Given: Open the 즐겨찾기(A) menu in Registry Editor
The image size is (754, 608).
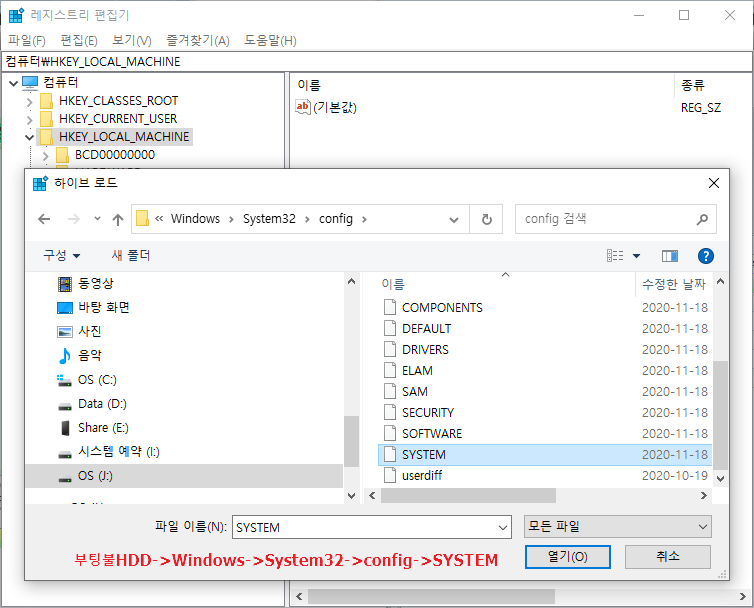Looking at the screenshot, I should coord(198,40).
